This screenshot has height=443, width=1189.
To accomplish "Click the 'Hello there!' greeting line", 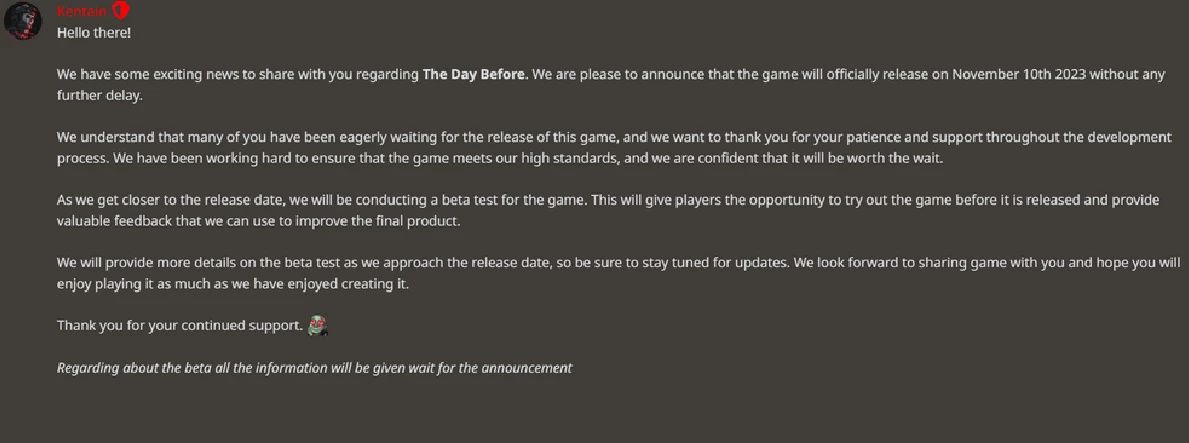I will 94,33.
